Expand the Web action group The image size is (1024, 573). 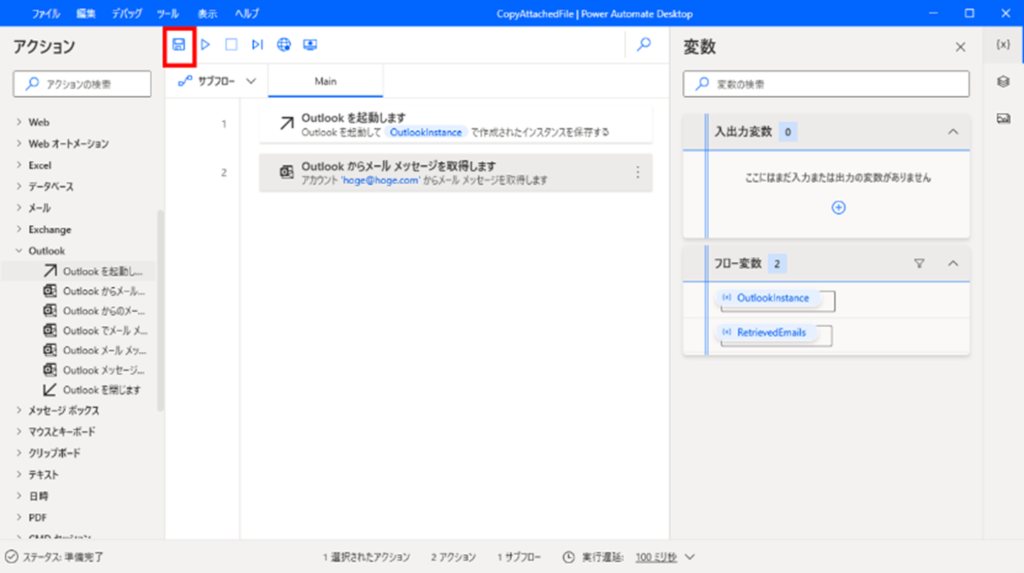pyautogui.click(x=19, y=122)
